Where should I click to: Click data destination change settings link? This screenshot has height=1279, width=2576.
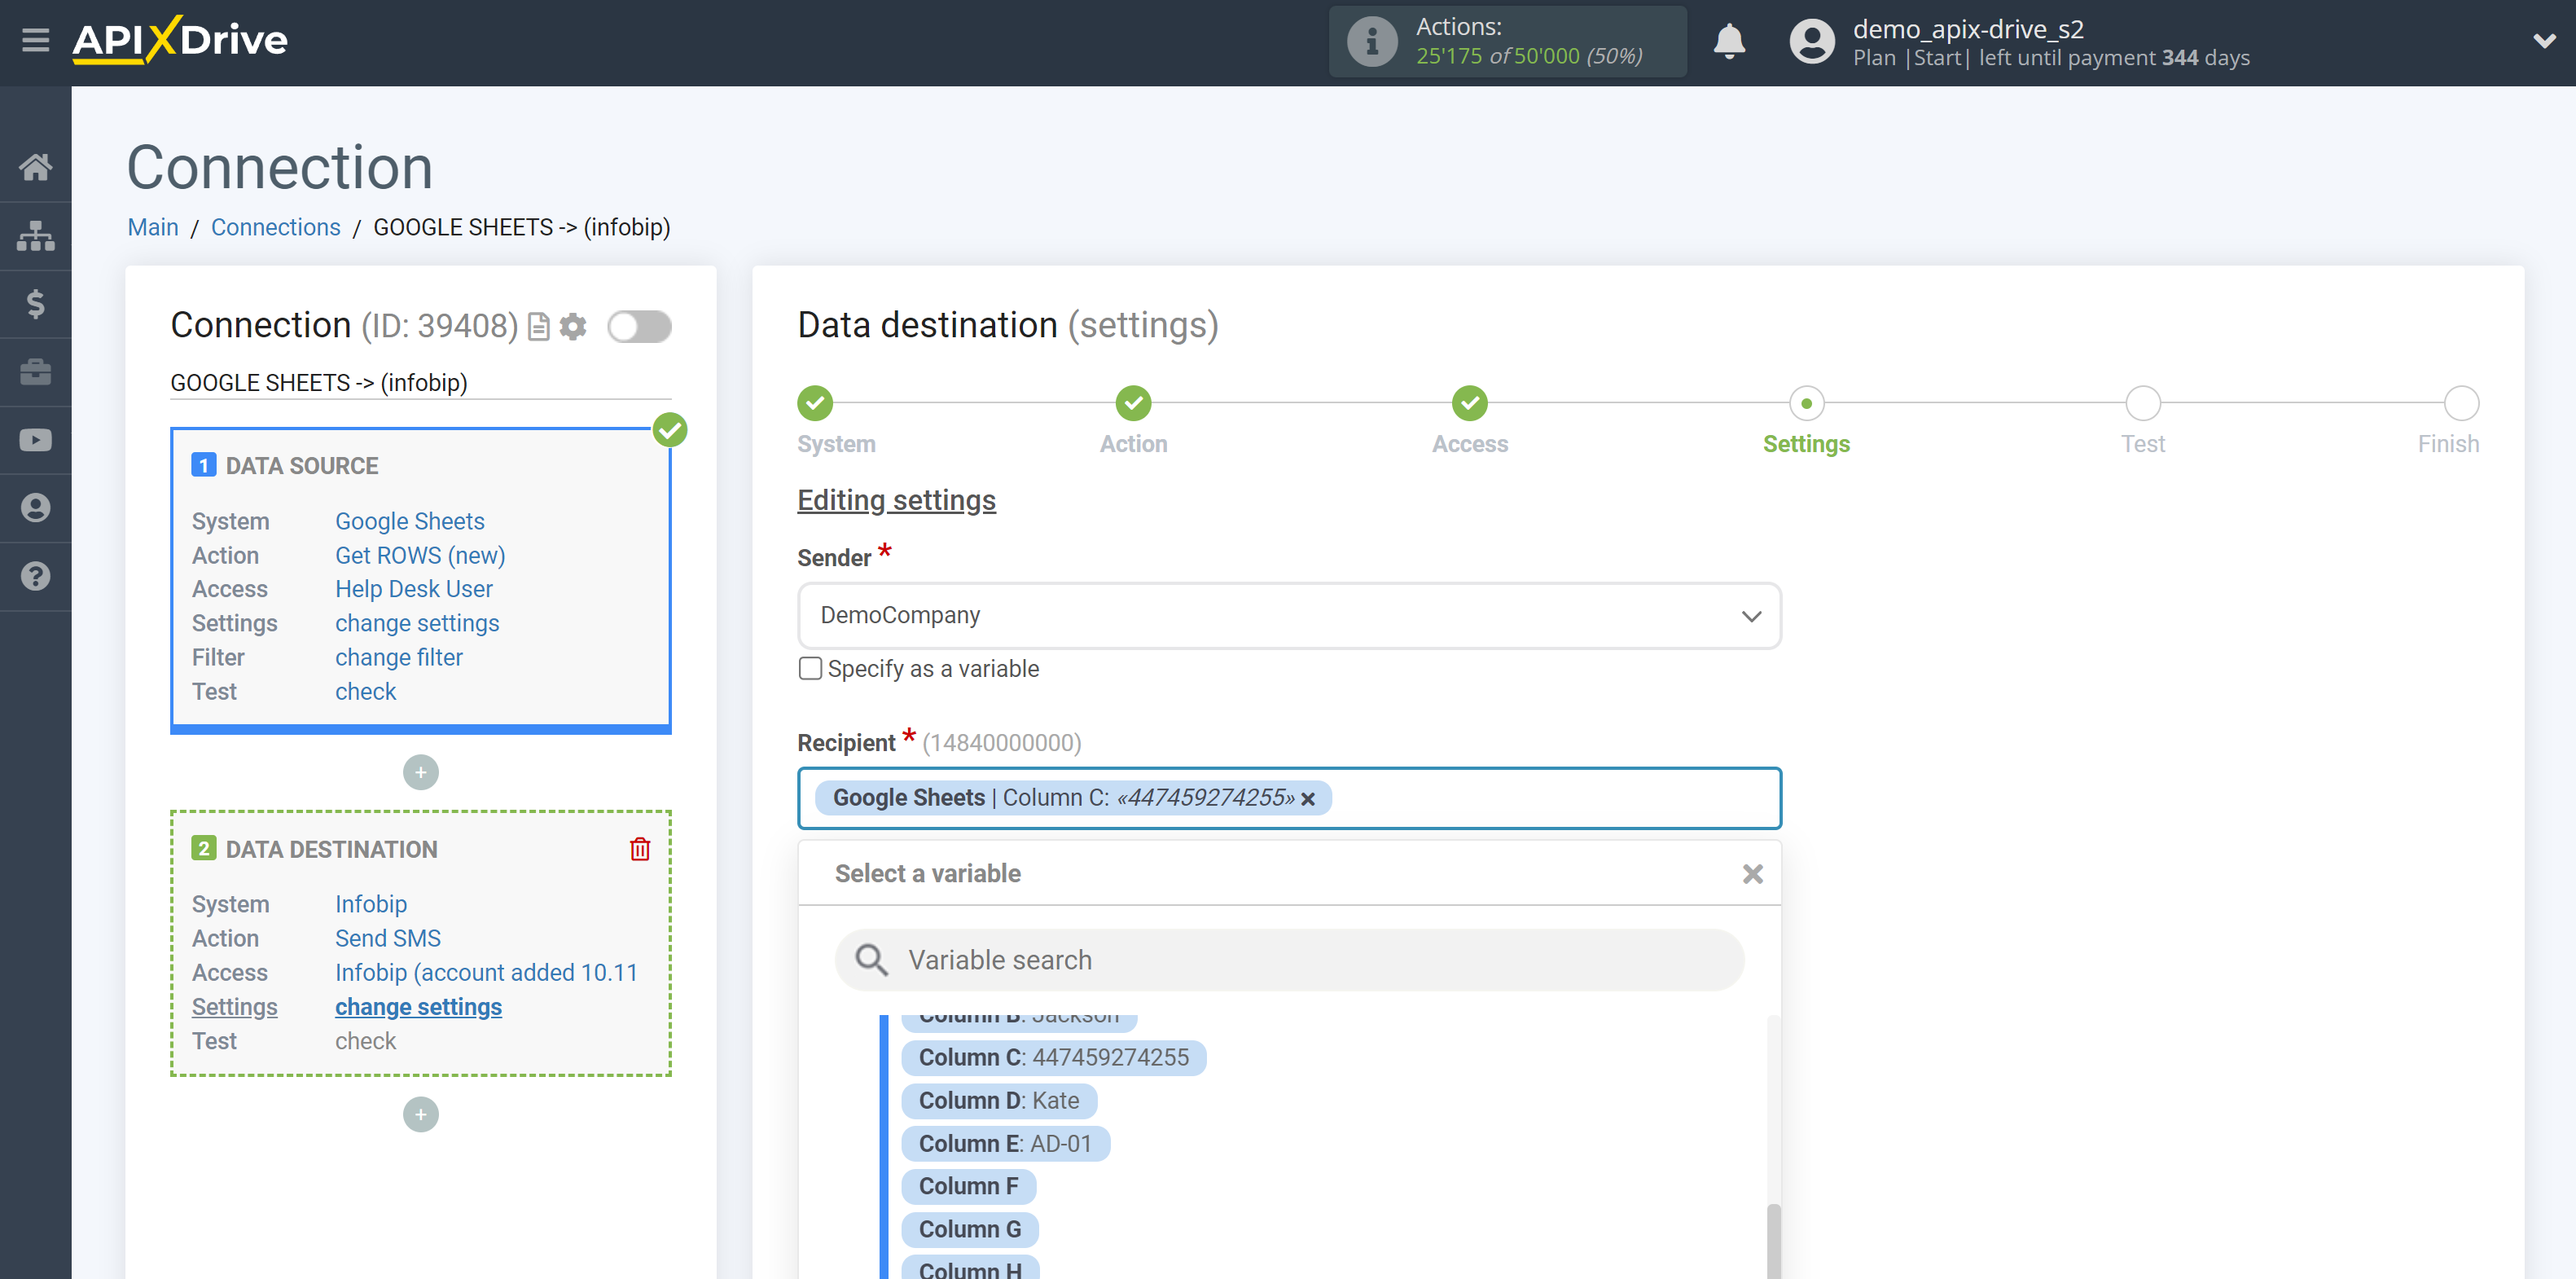pyautogui.click(x=418, y=1006)
